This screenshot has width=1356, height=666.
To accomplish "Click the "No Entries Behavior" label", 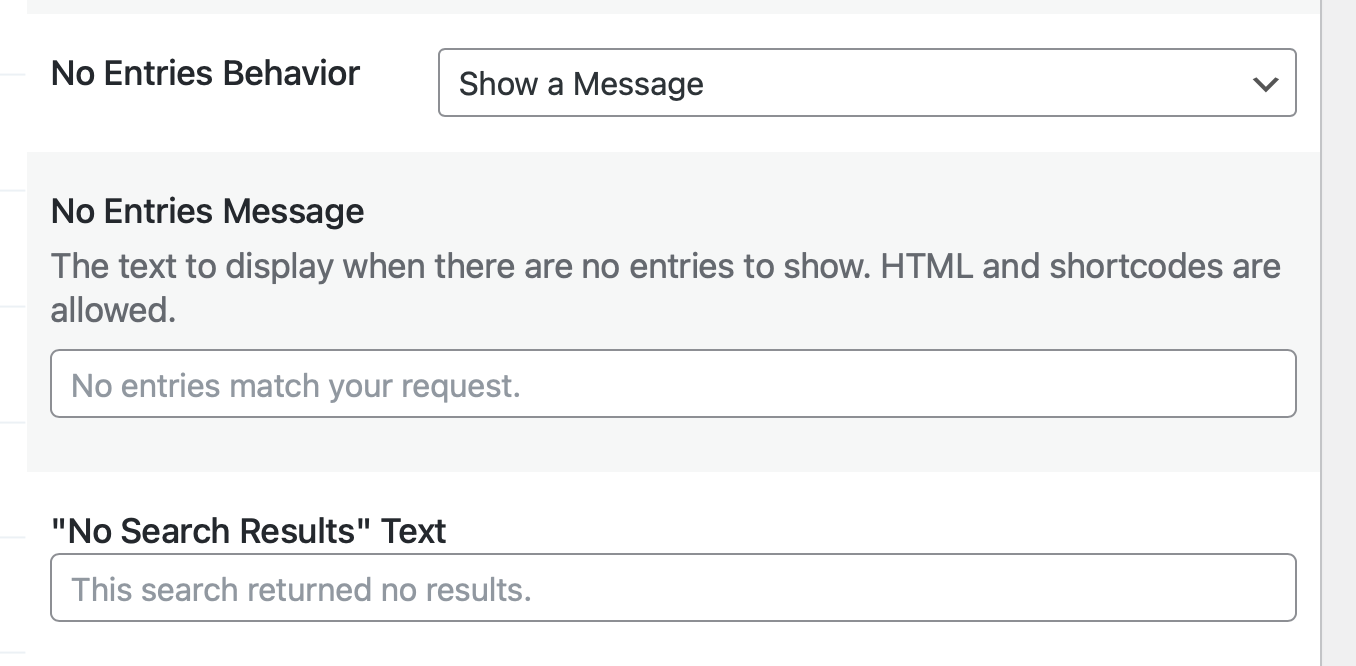I will pyautogui.click(x=205, y=73).
